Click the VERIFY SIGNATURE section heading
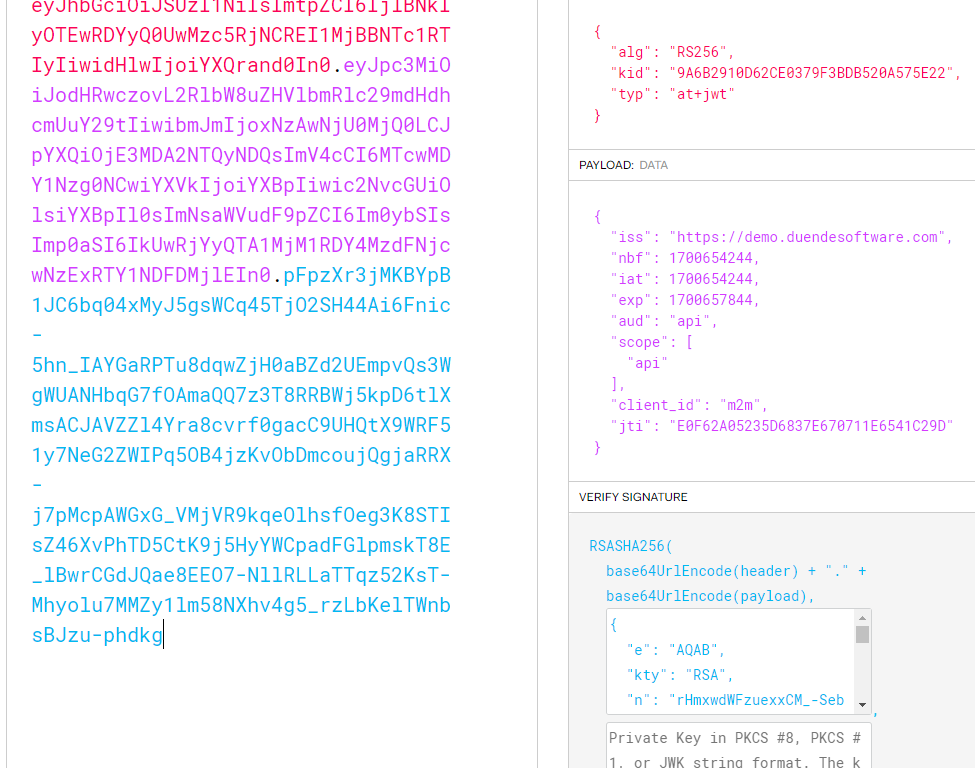 [x=633, y=497]
